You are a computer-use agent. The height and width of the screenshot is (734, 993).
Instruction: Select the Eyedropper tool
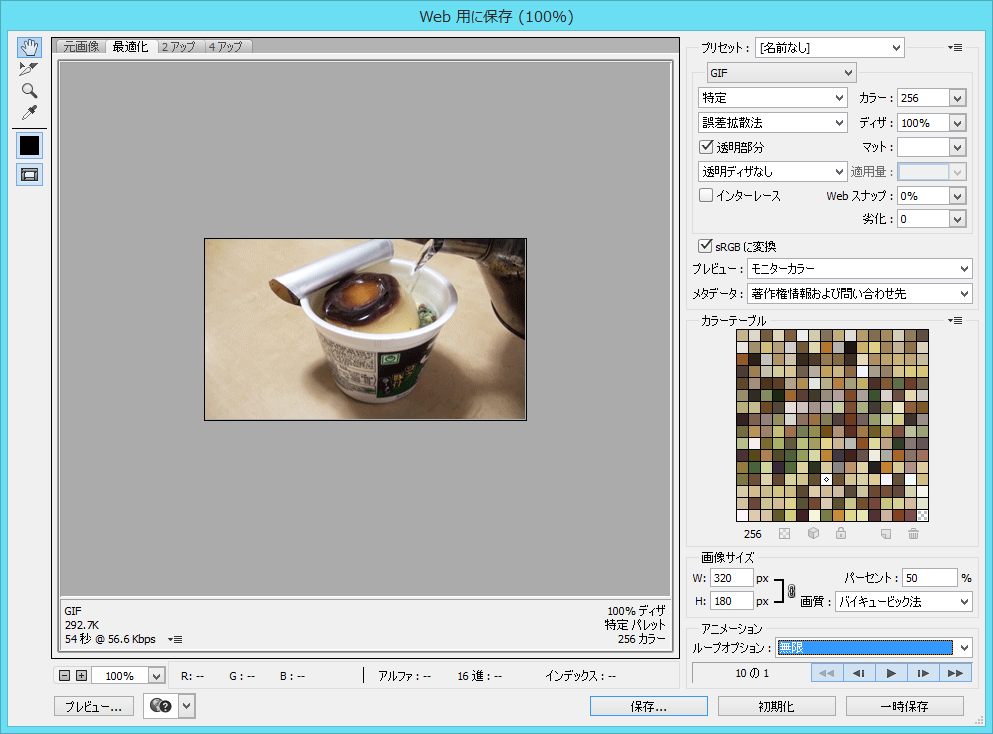(29, 113)
